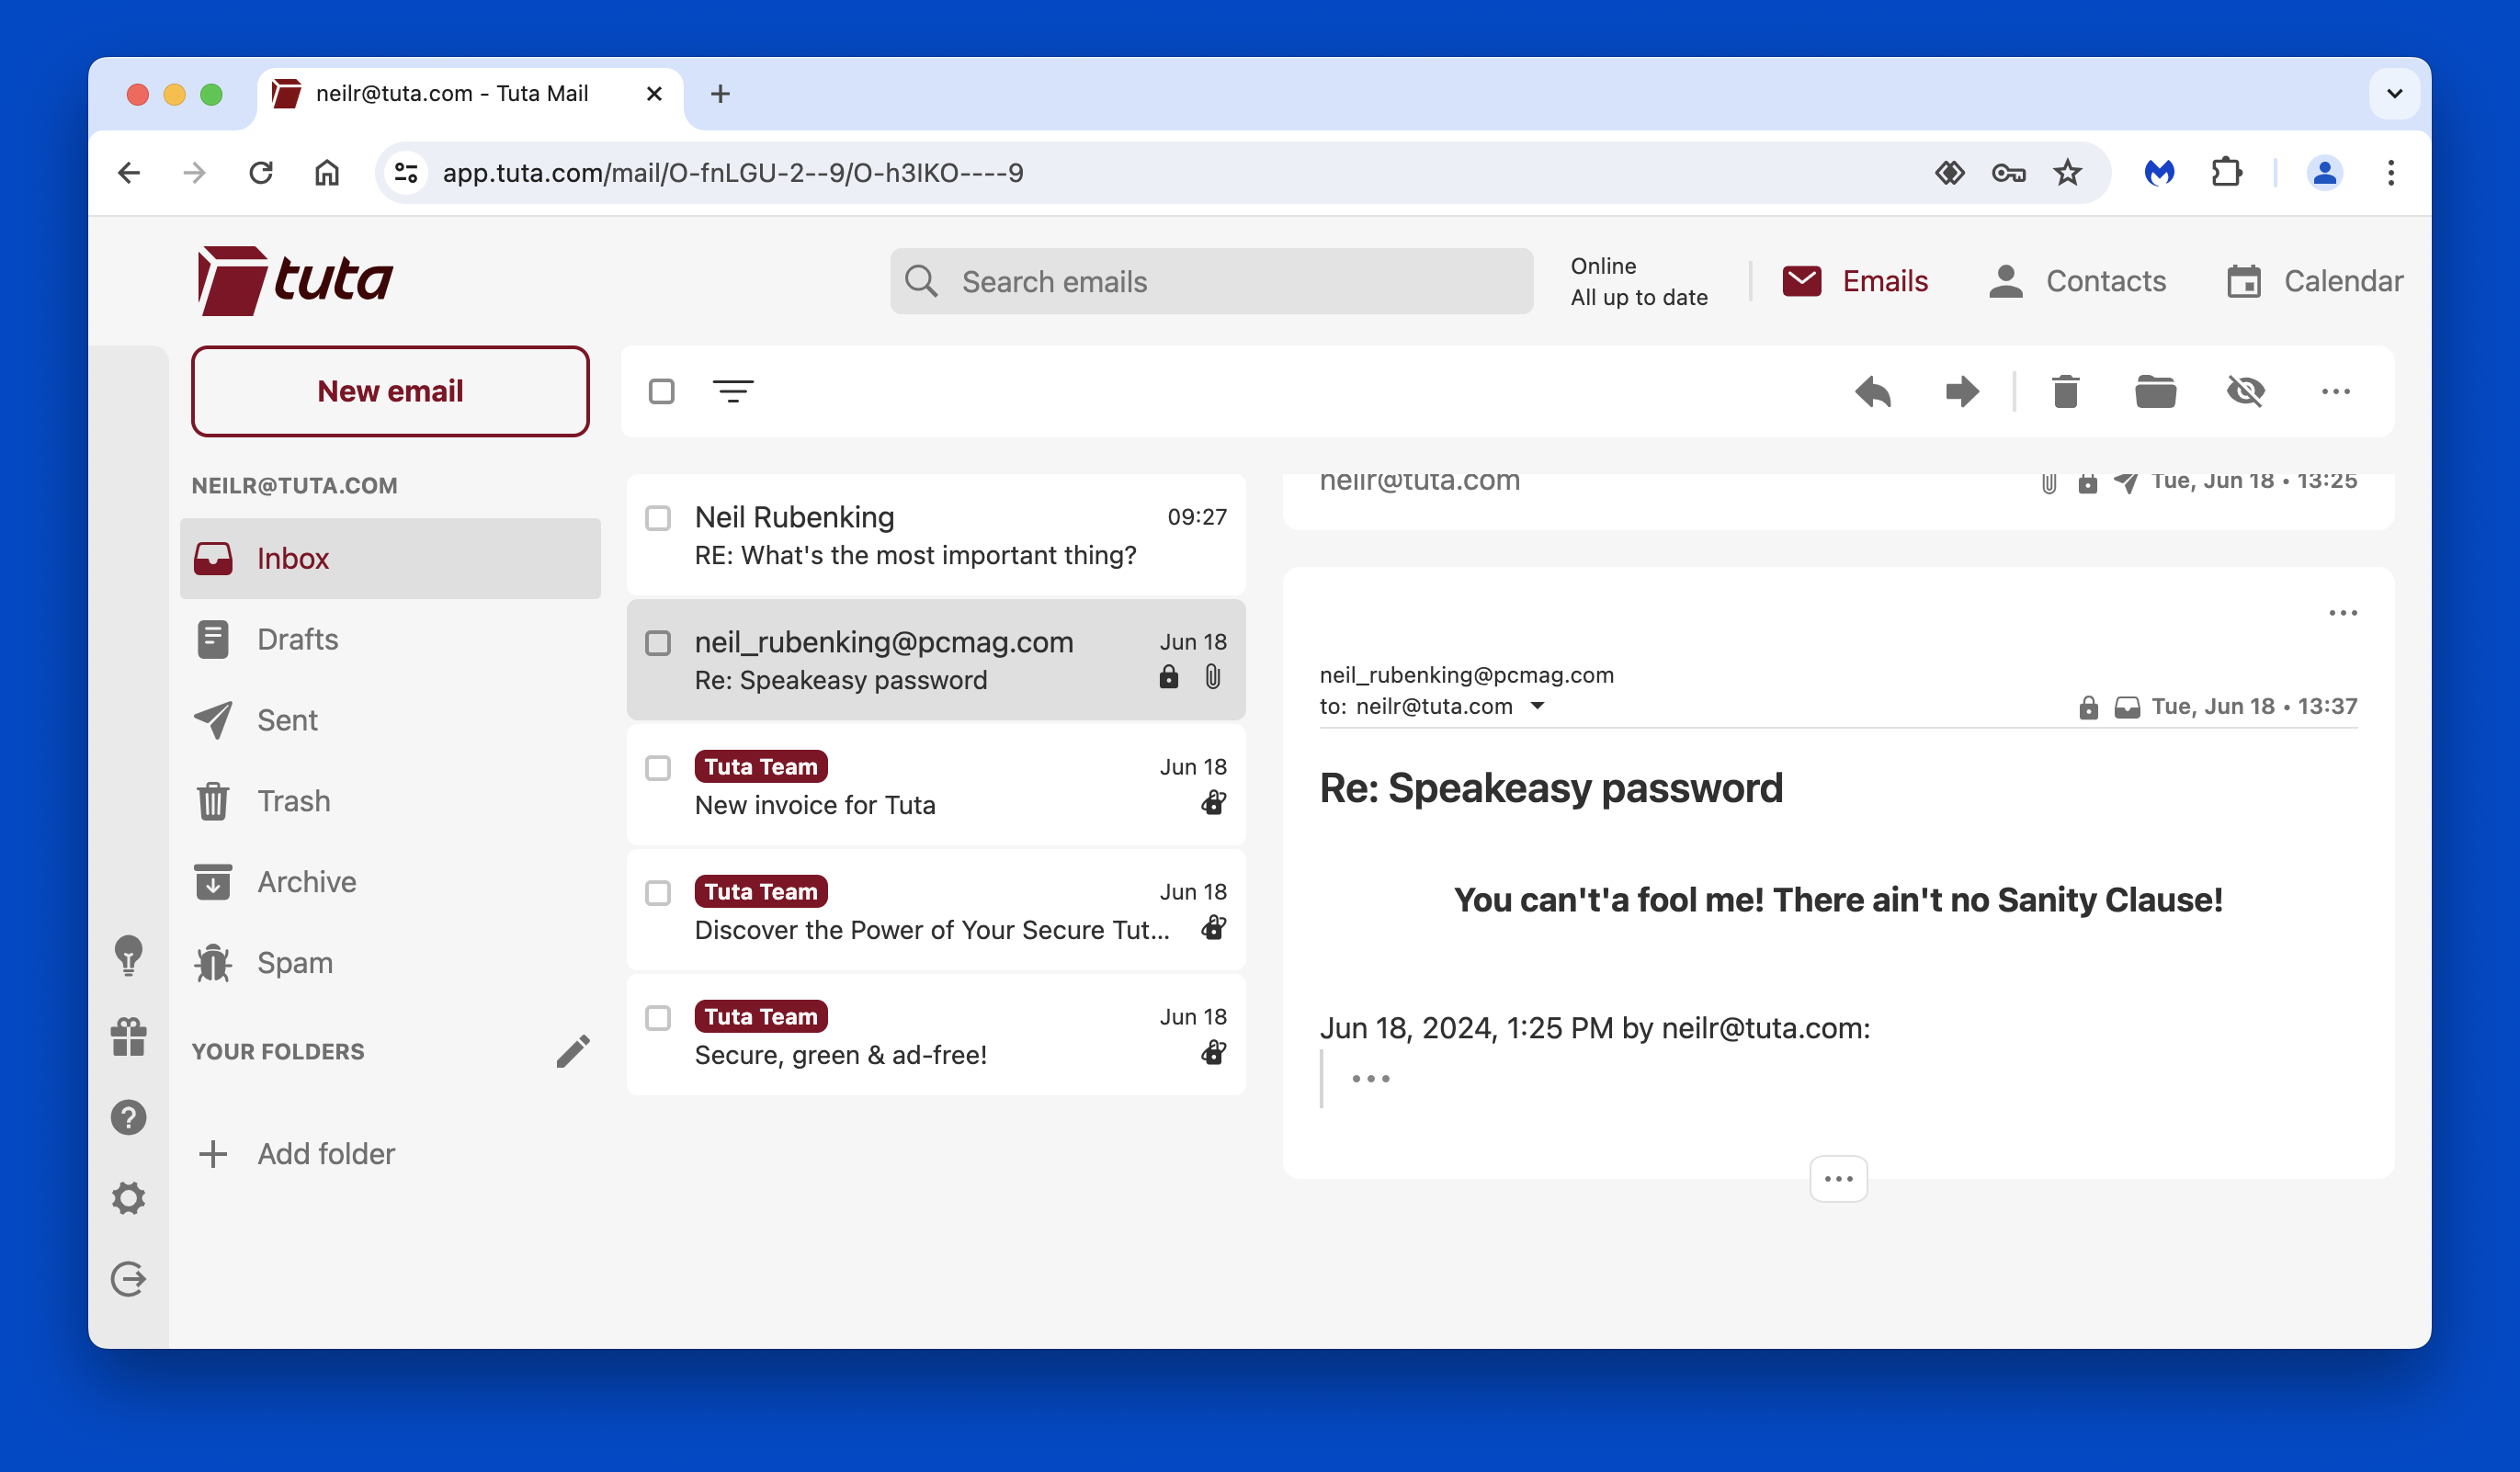Click the reply arrow icon in toolbar
Image resolution: width=2520 pixels, height=1472 pixels.
pyautogui.click(x=1873, y=391)
